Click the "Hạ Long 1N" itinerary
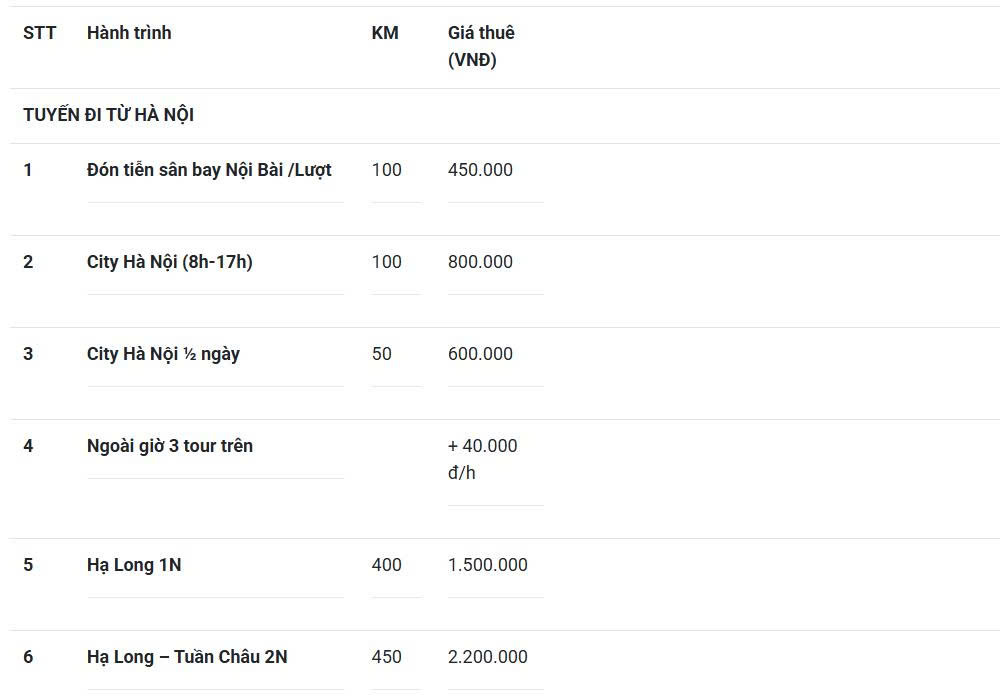This screenshot has width=1000, height=698. 134,565
